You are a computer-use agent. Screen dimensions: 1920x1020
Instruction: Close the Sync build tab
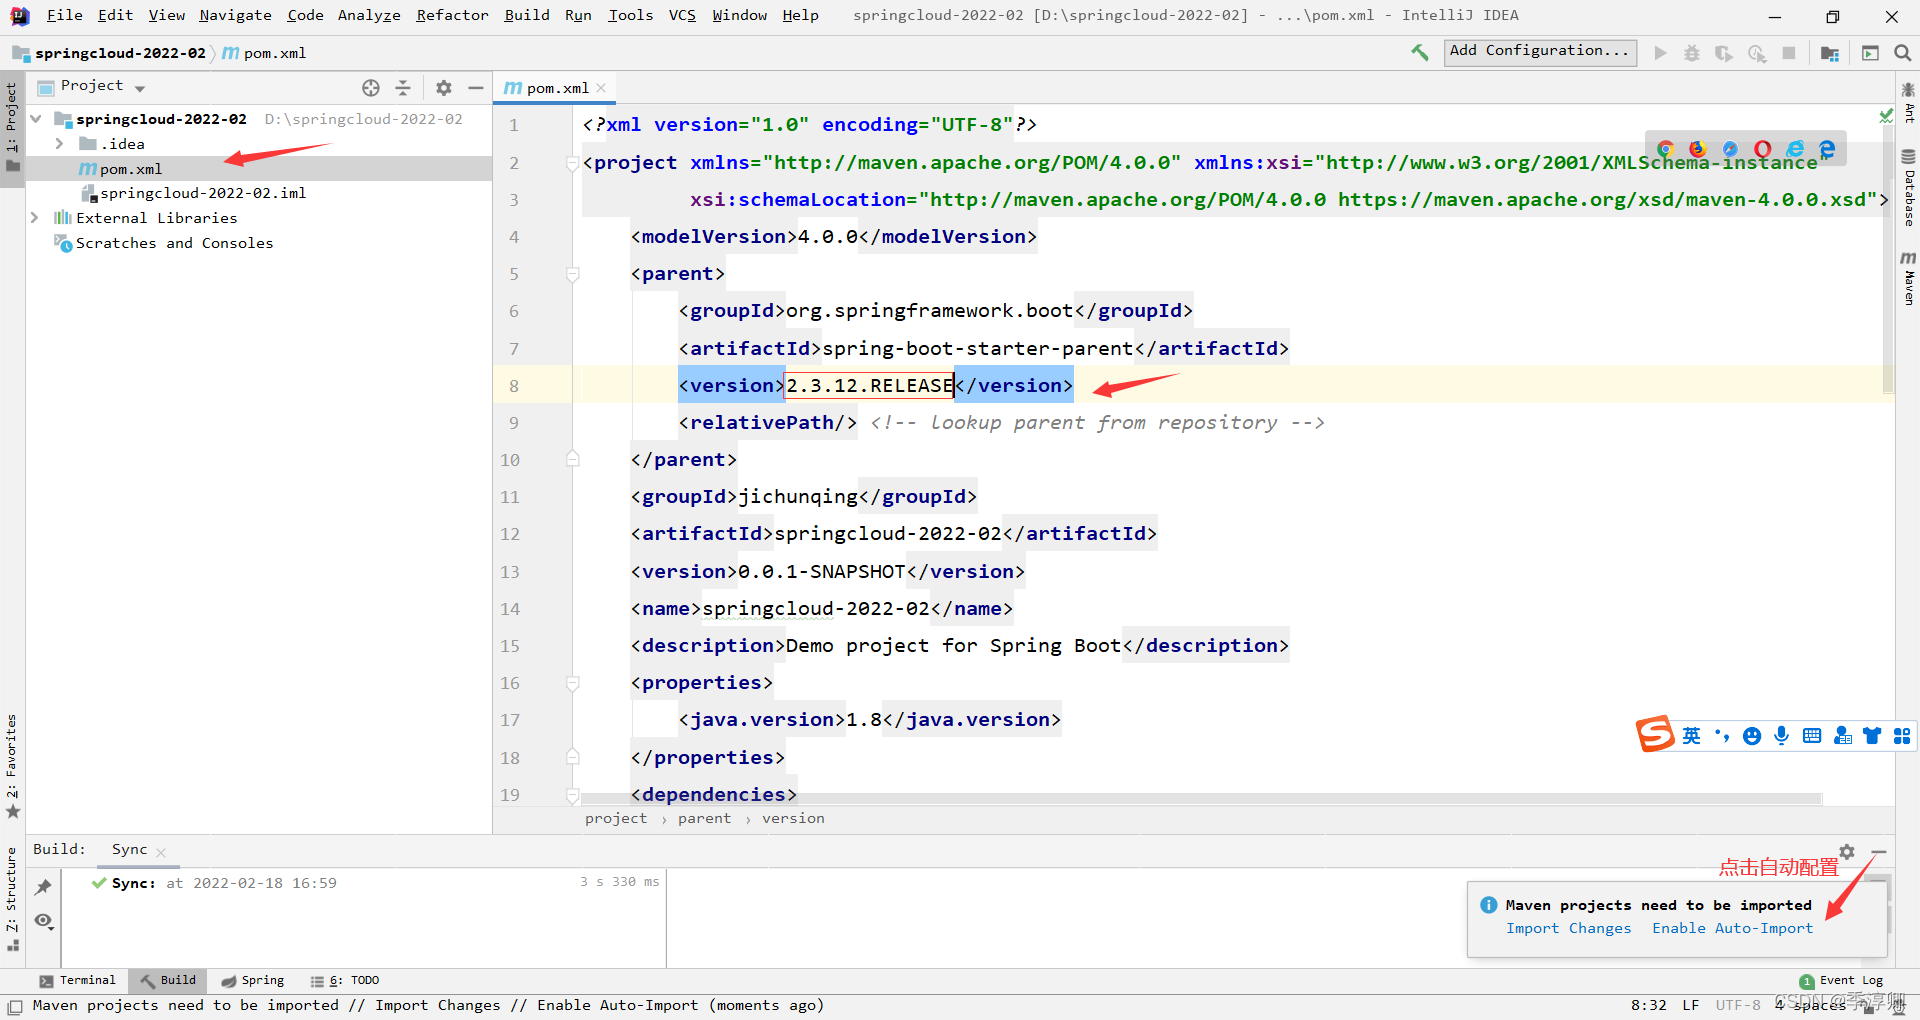(x=161, y=853)
